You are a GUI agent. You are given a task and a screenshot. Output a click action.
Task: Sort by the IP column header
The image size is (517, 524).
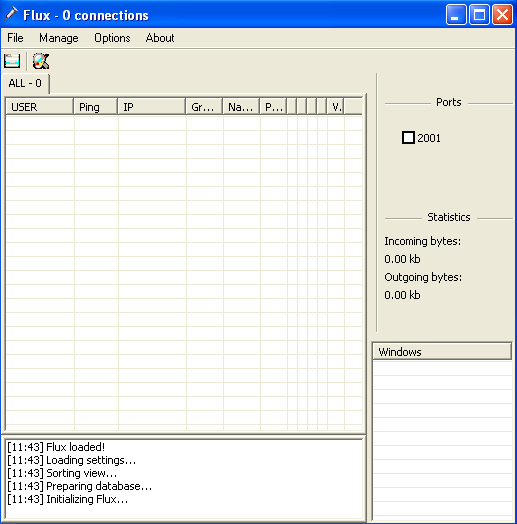point(152,107)
